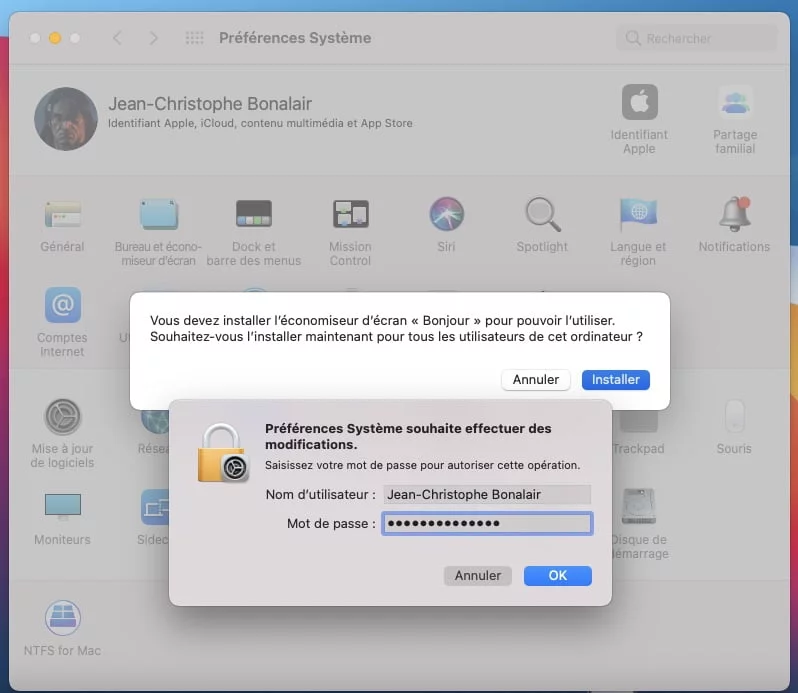
Task: Open Mise à jour de logiciels
Action: [x=63, y=417]
